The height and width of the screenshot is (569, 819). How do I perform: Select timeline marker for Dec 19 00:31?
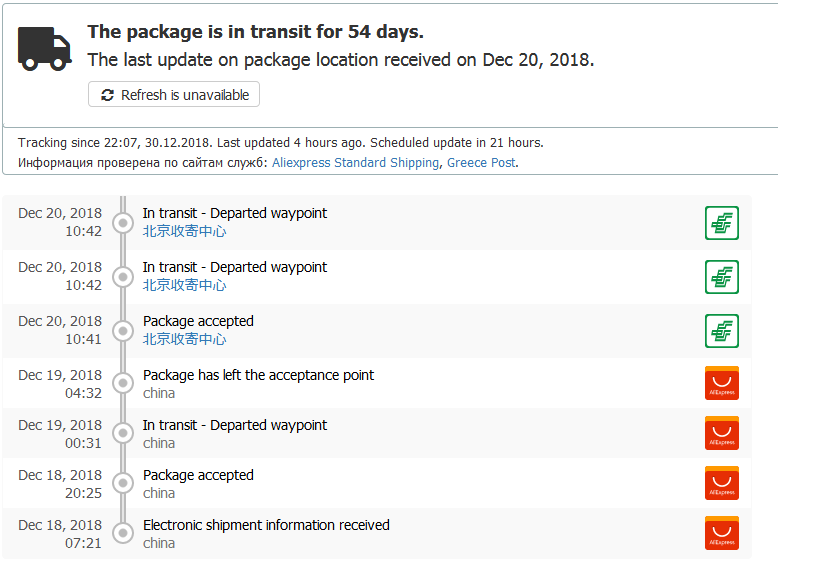(x=123, y=433)
